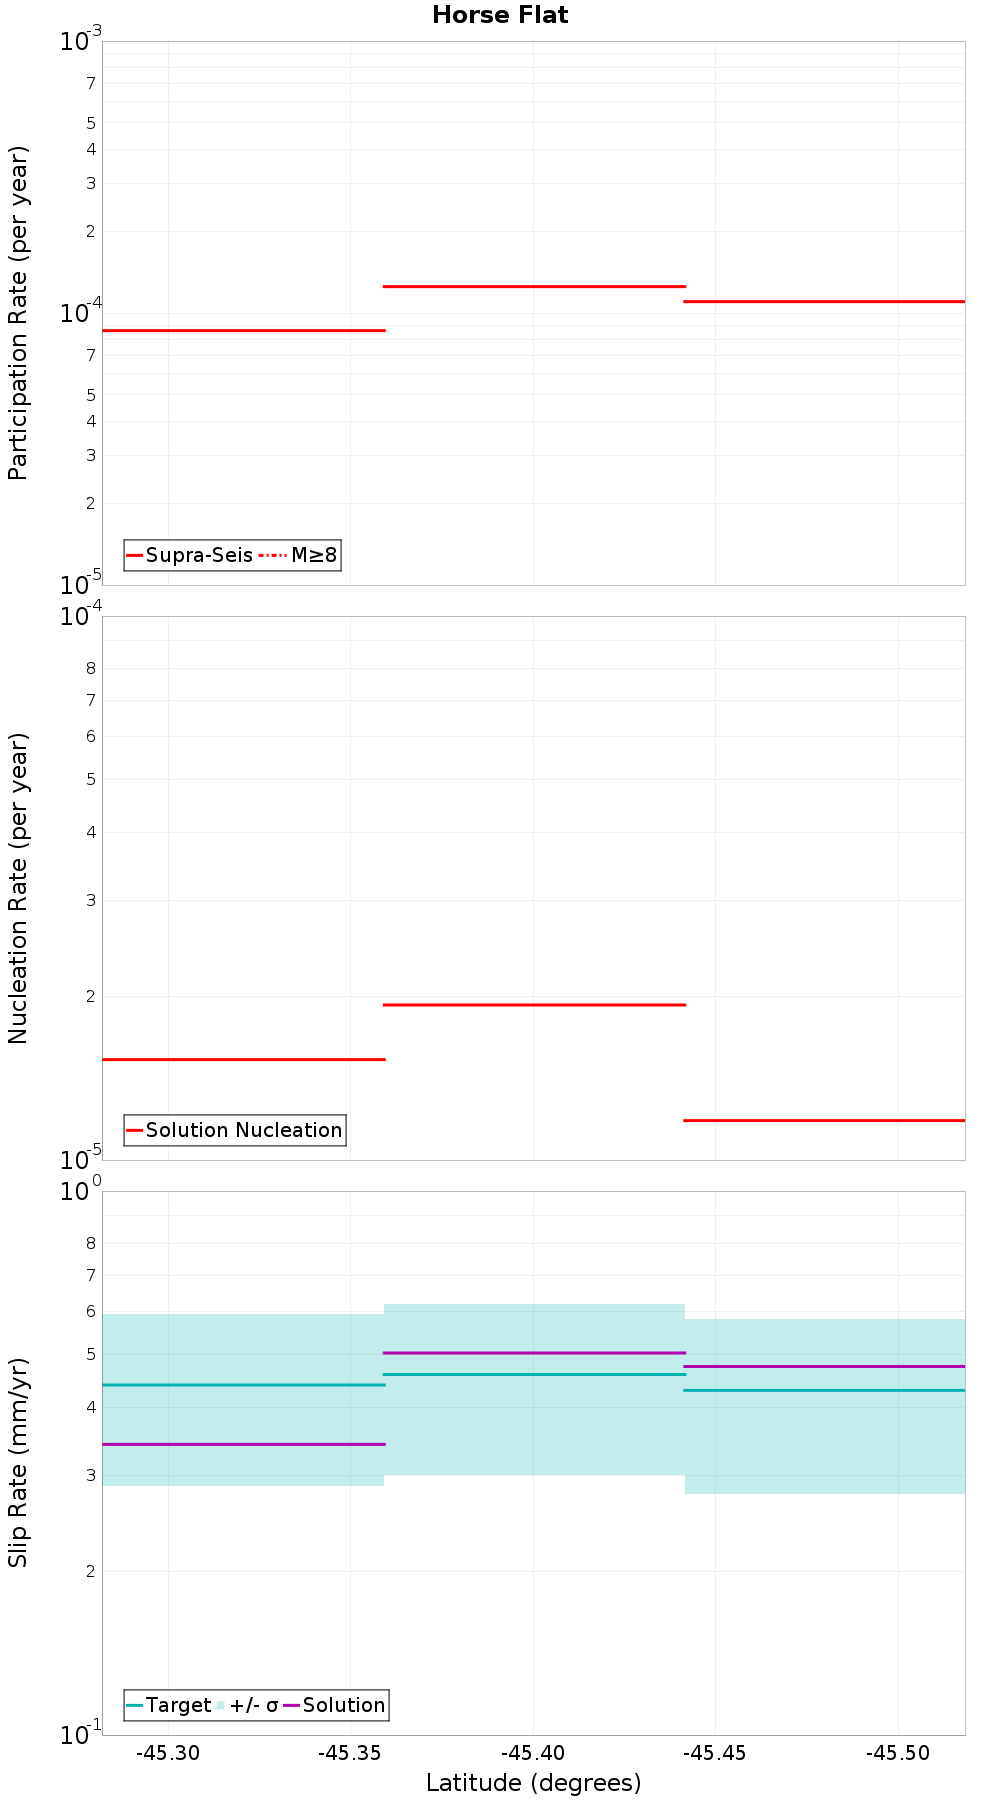
Task: Click the lowest red nucleation rate line segment
Action: 824,1120
